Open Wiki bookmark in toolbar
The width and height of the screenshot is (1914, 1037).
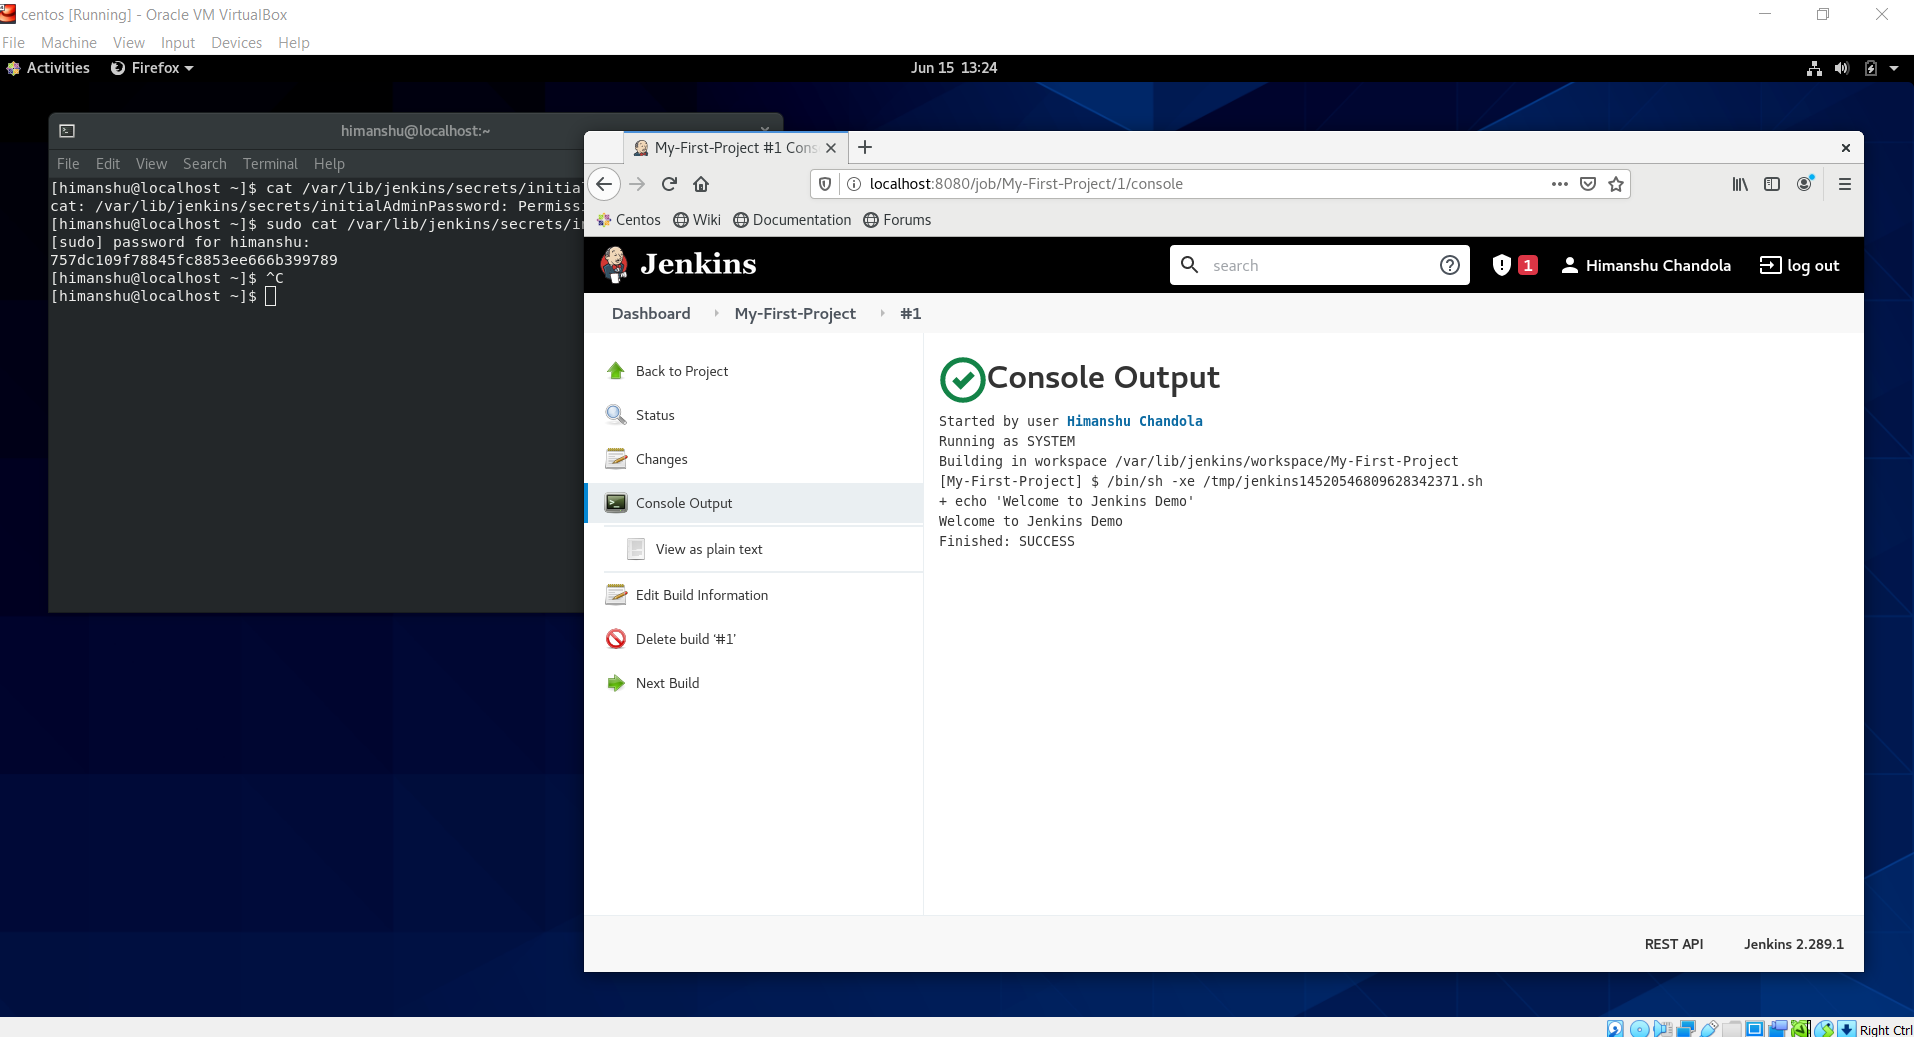(697, 220)
